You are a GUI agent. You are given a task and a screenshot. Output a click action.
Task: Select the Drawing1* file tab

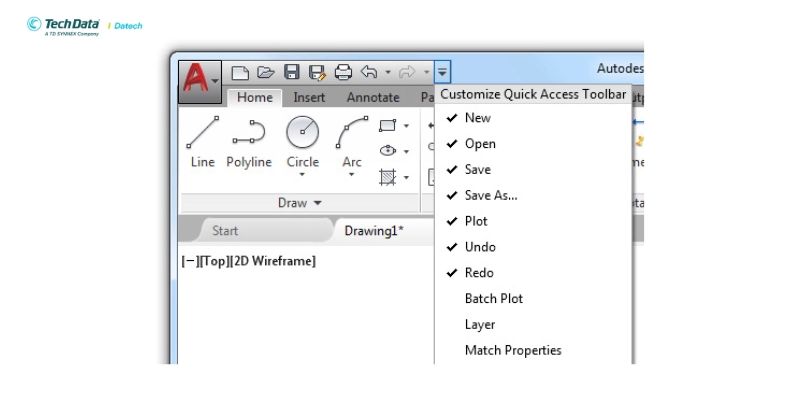(374, 231)
